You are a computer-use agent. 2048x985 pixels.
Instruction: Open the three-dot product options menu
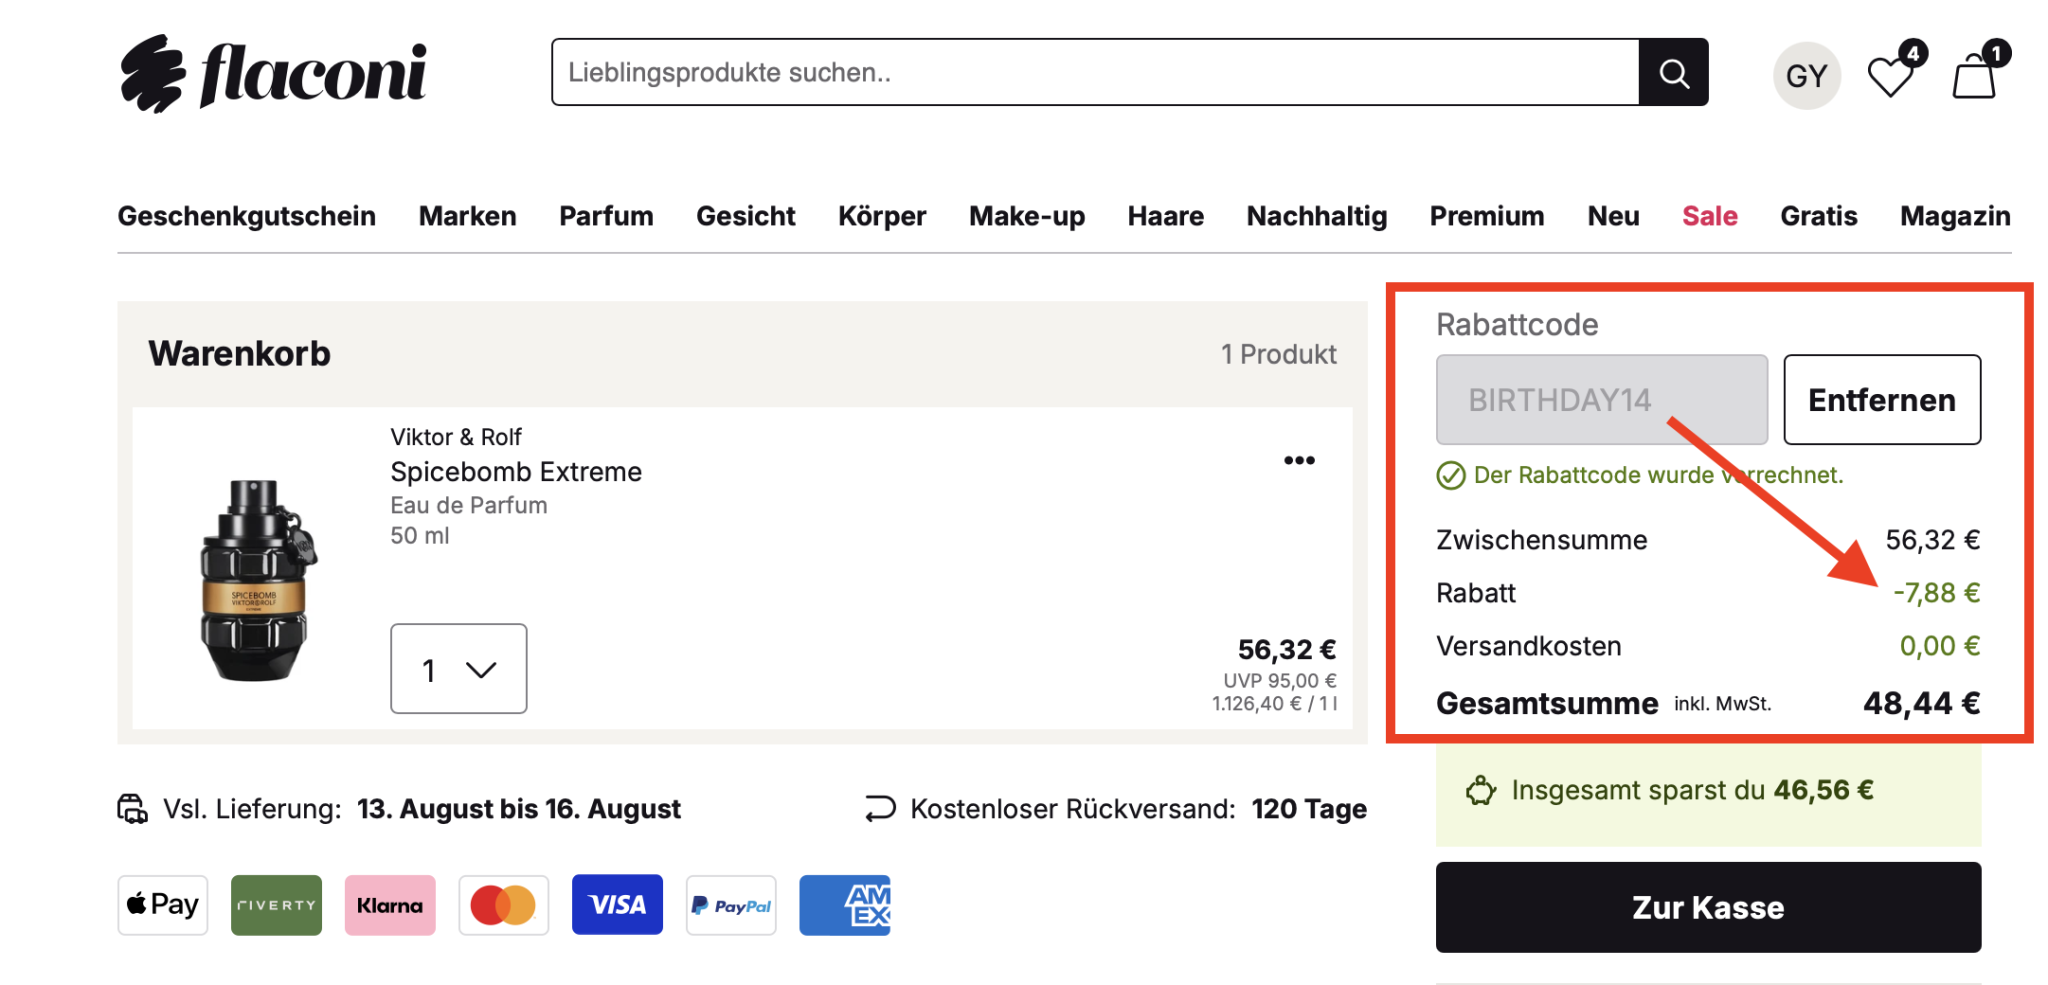click(1299, 460)
